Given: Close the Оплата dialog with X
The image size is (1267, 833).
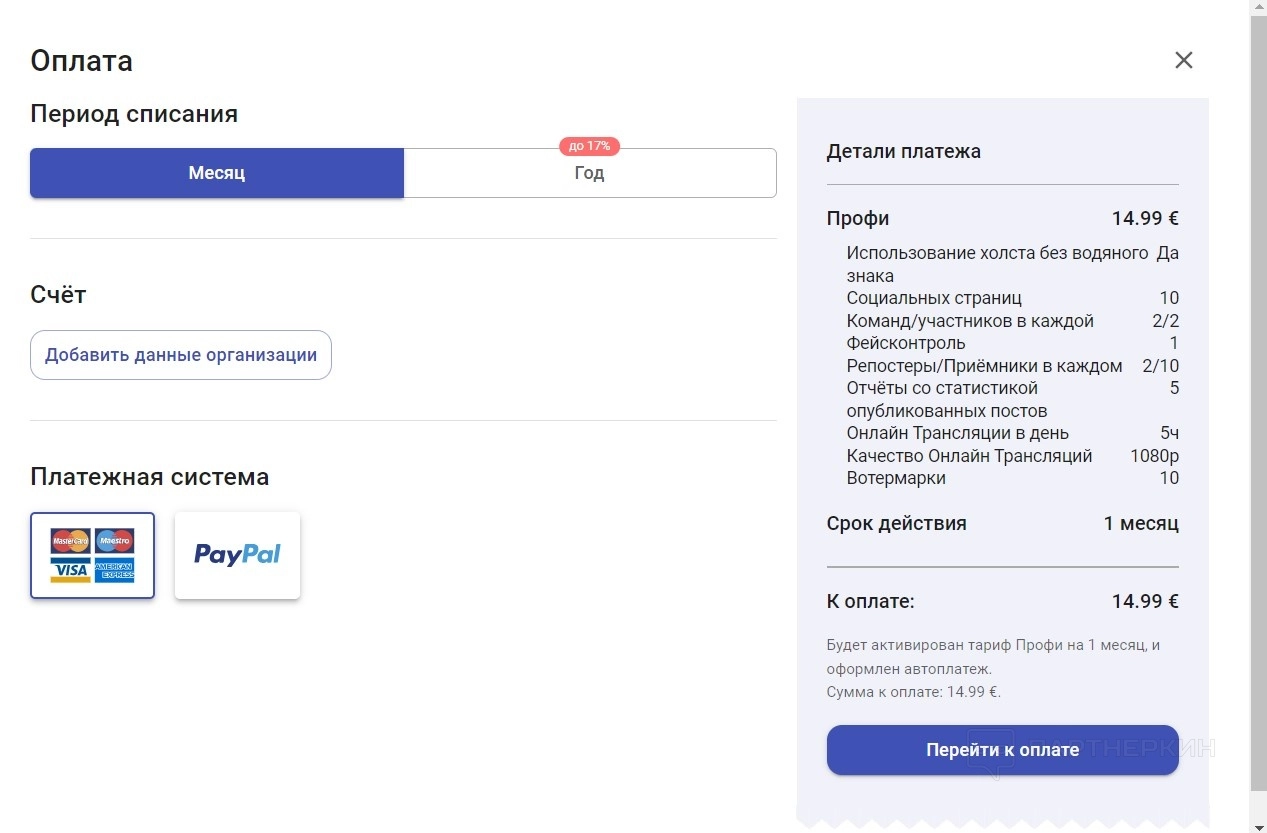Looking at the screenshot, I should [1183, 60].
